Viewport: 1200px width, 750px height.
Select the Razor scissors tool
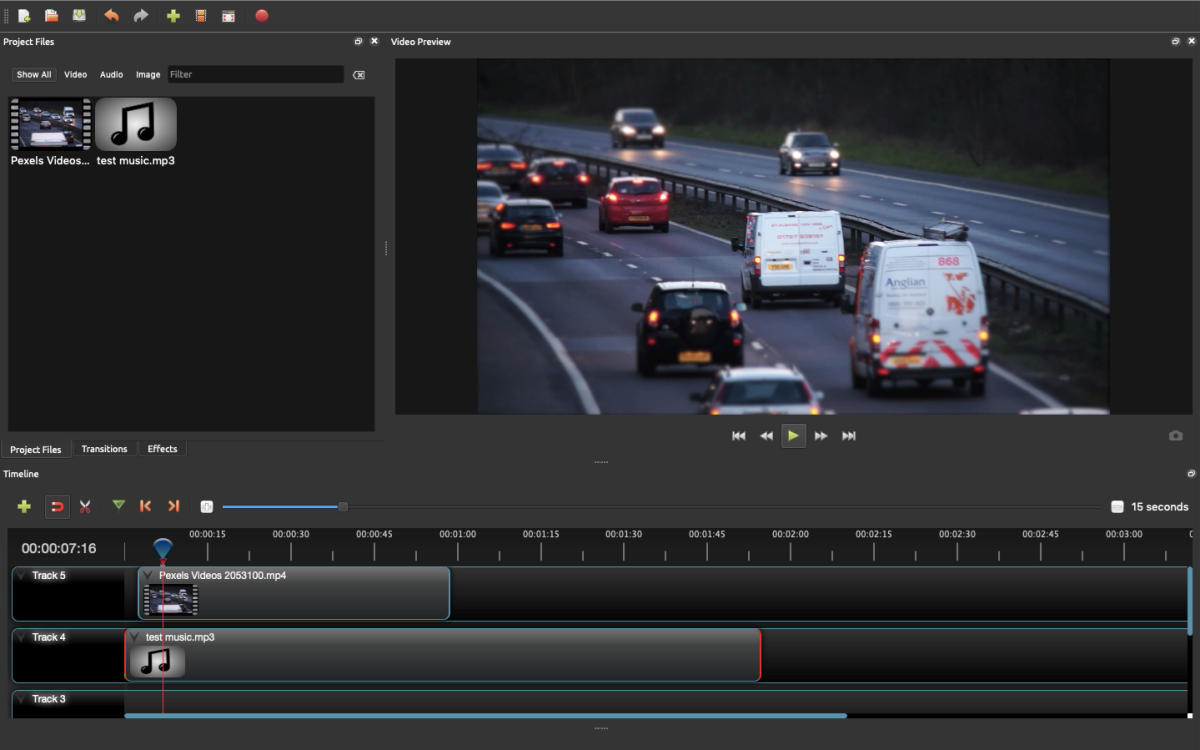[x=85, y=507]
